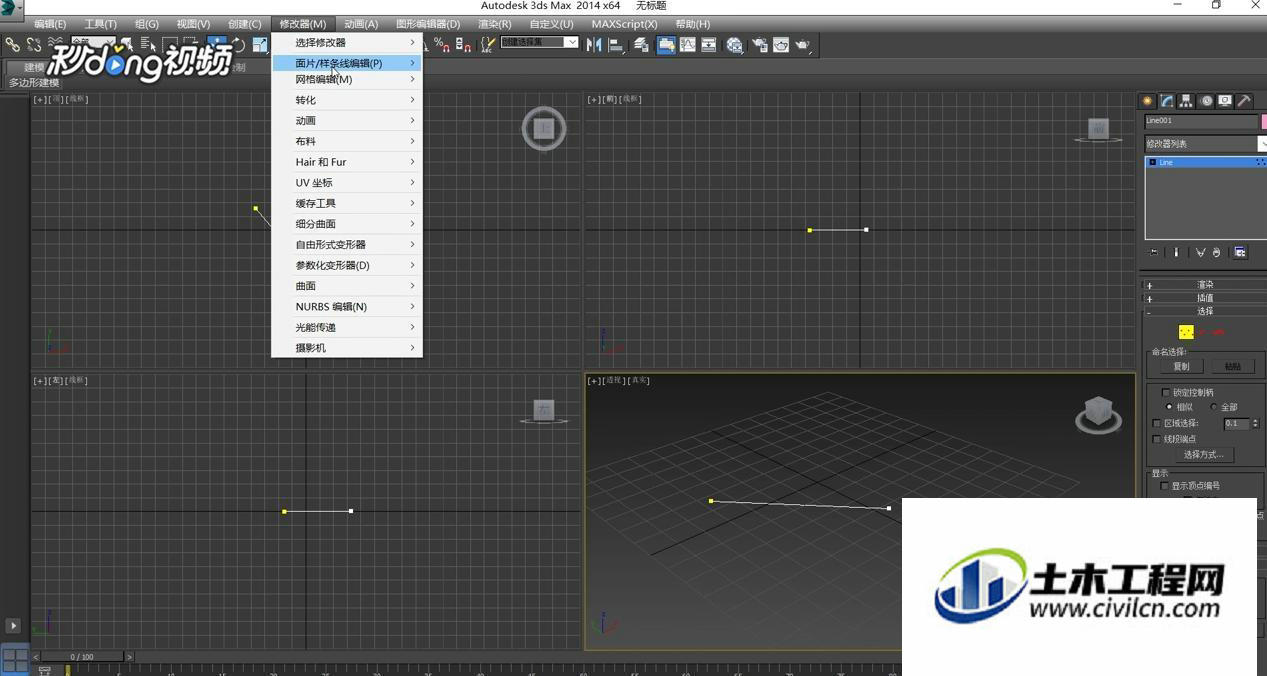
Task: Click the 复制 button
Action: pyautogui.click(x=1181, y=367)
